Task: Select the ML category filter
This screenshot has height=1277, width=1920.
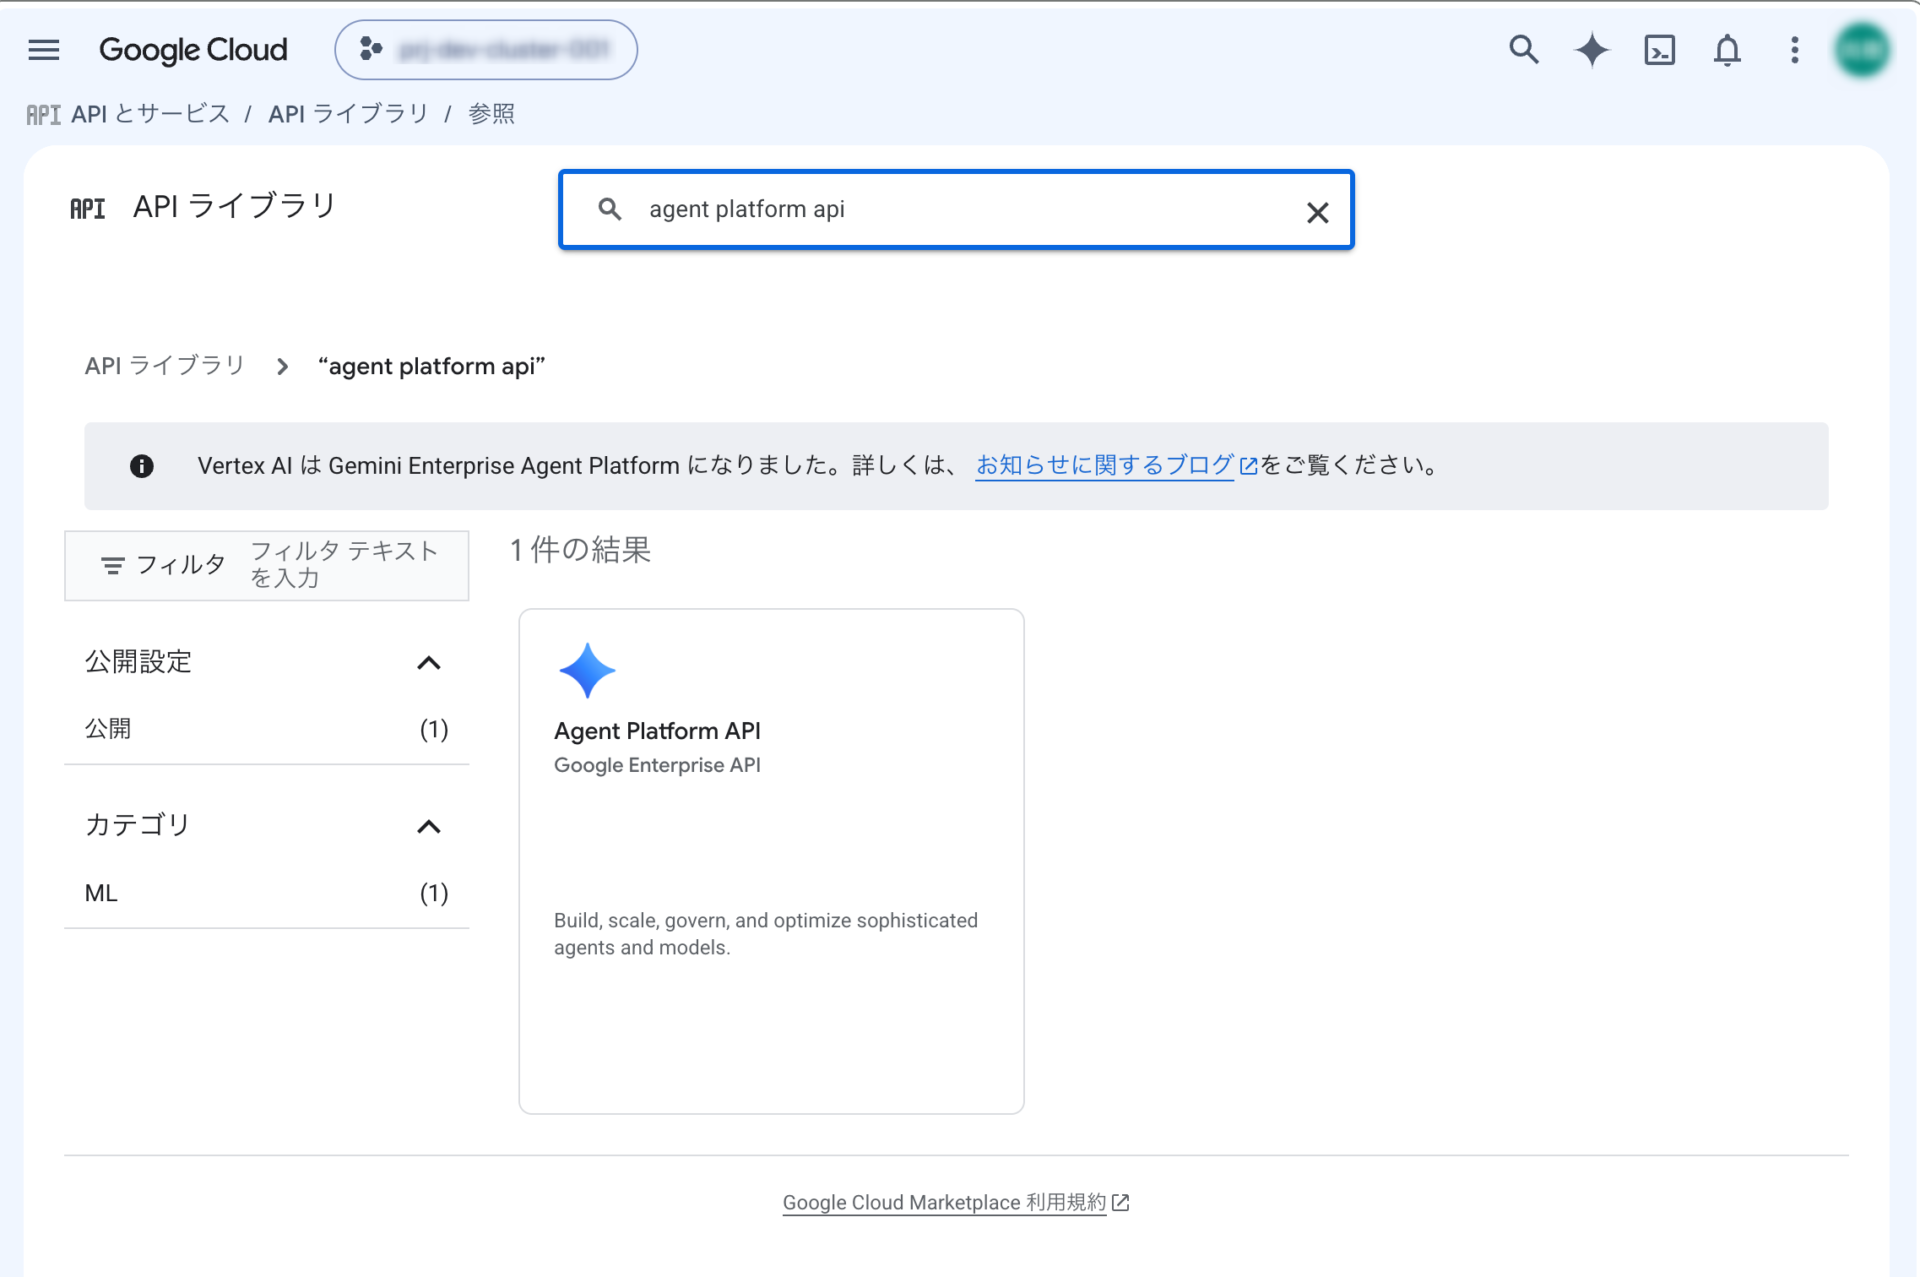Action: (266, 893)
